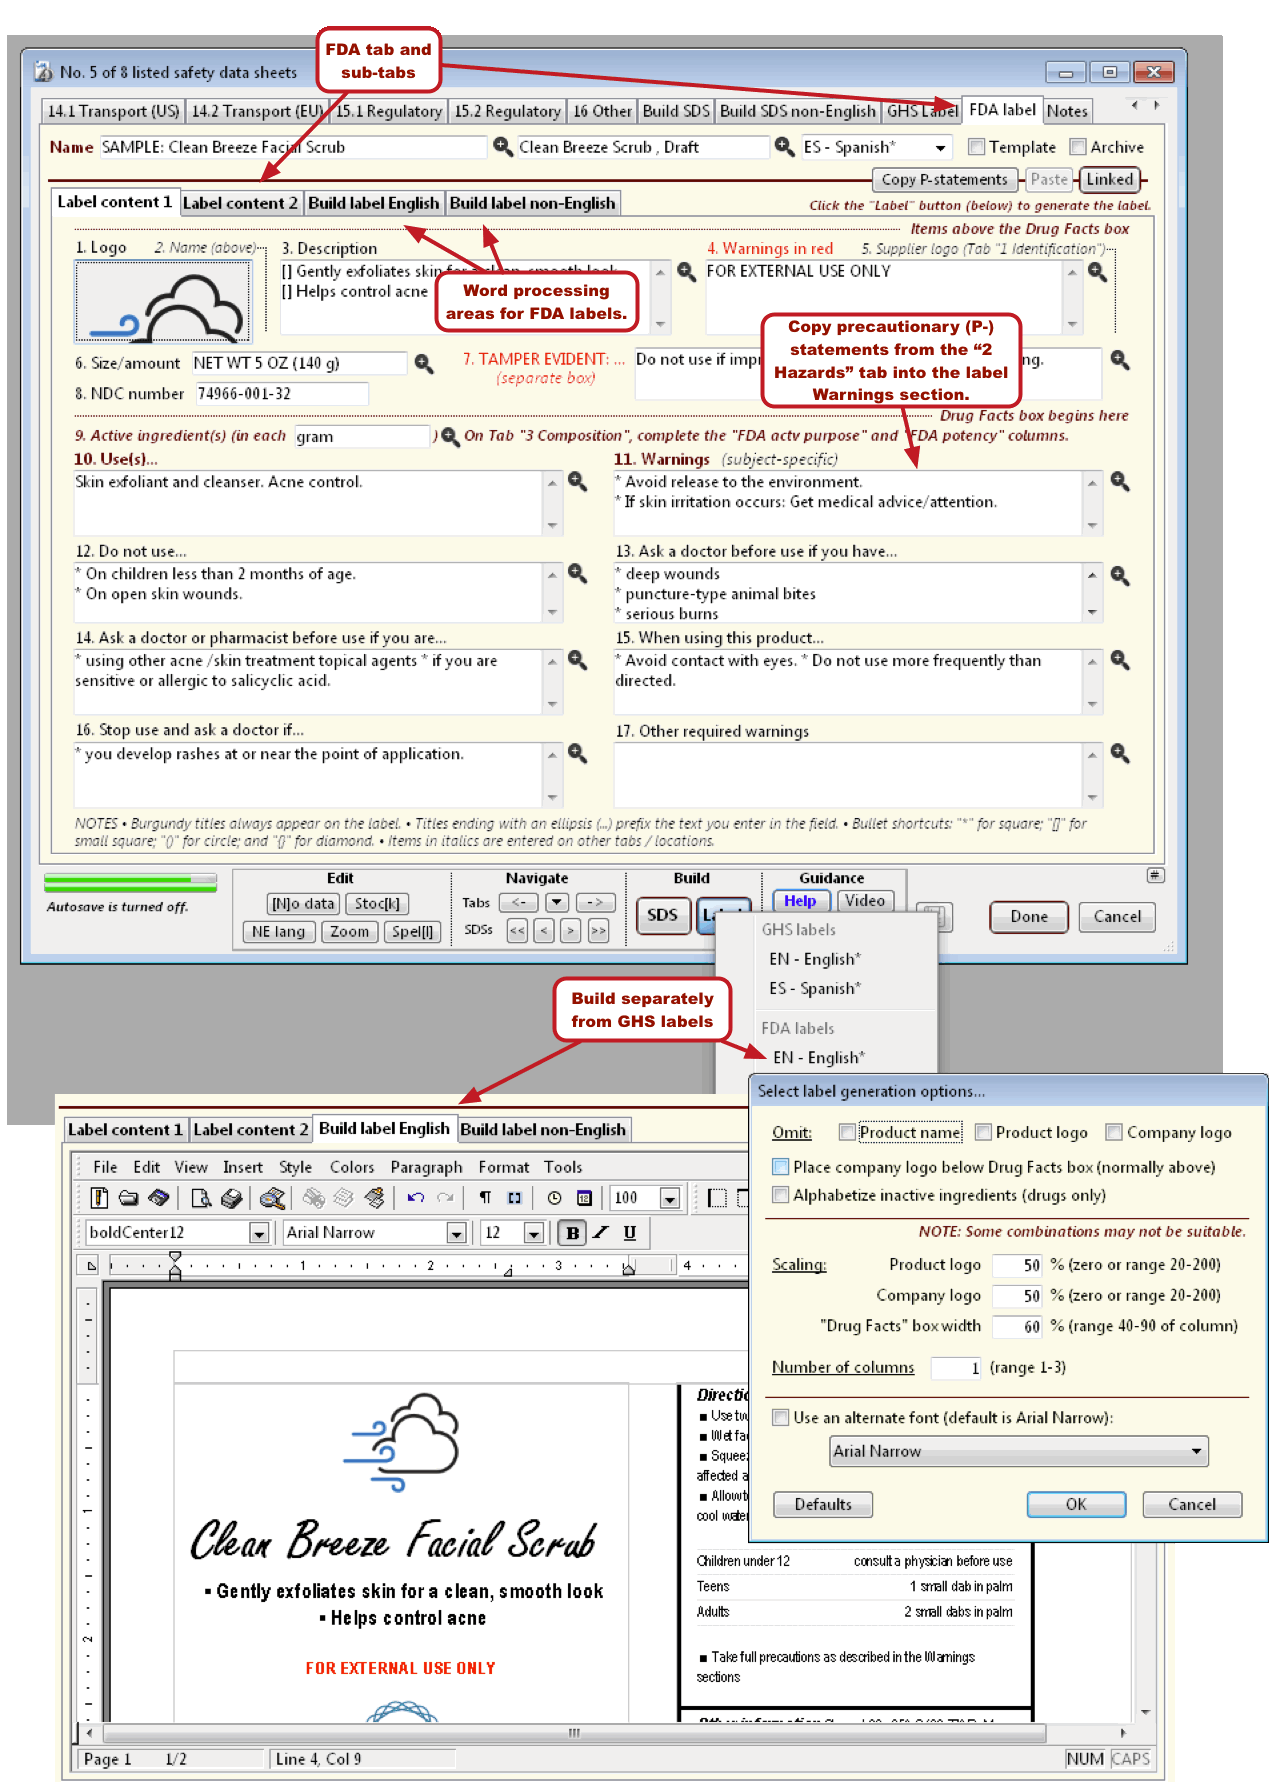Viewport: 1283px width, 1782px height.
Task: Check Omit Product name option
Action: [847, 1132]
